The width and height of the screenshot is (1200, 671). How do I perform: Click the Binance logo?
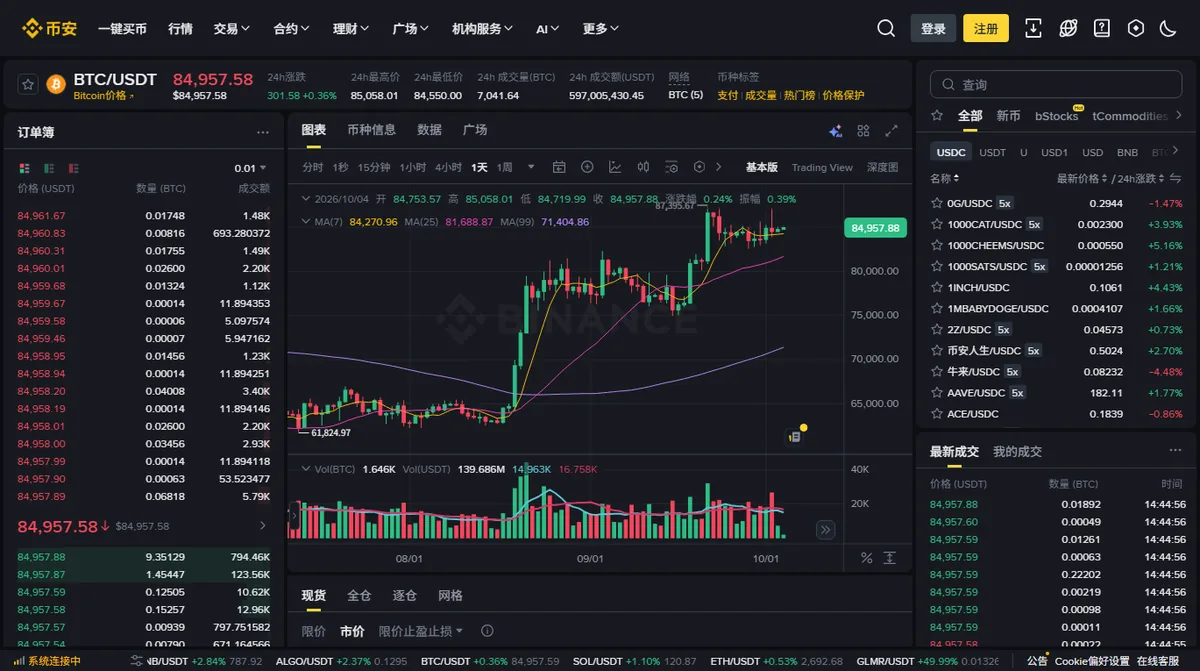[49, 28]
